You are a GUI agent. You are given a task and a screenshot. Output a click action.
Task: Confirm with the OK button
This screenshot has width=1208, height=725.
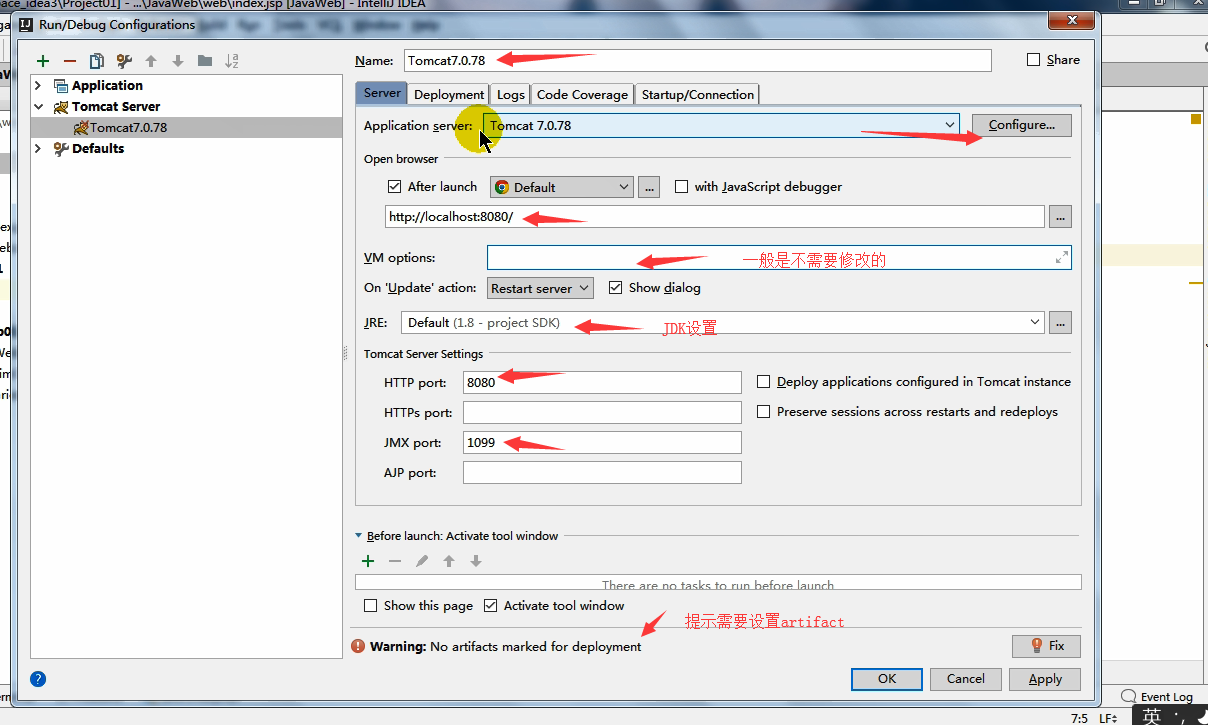click(886, 679)
